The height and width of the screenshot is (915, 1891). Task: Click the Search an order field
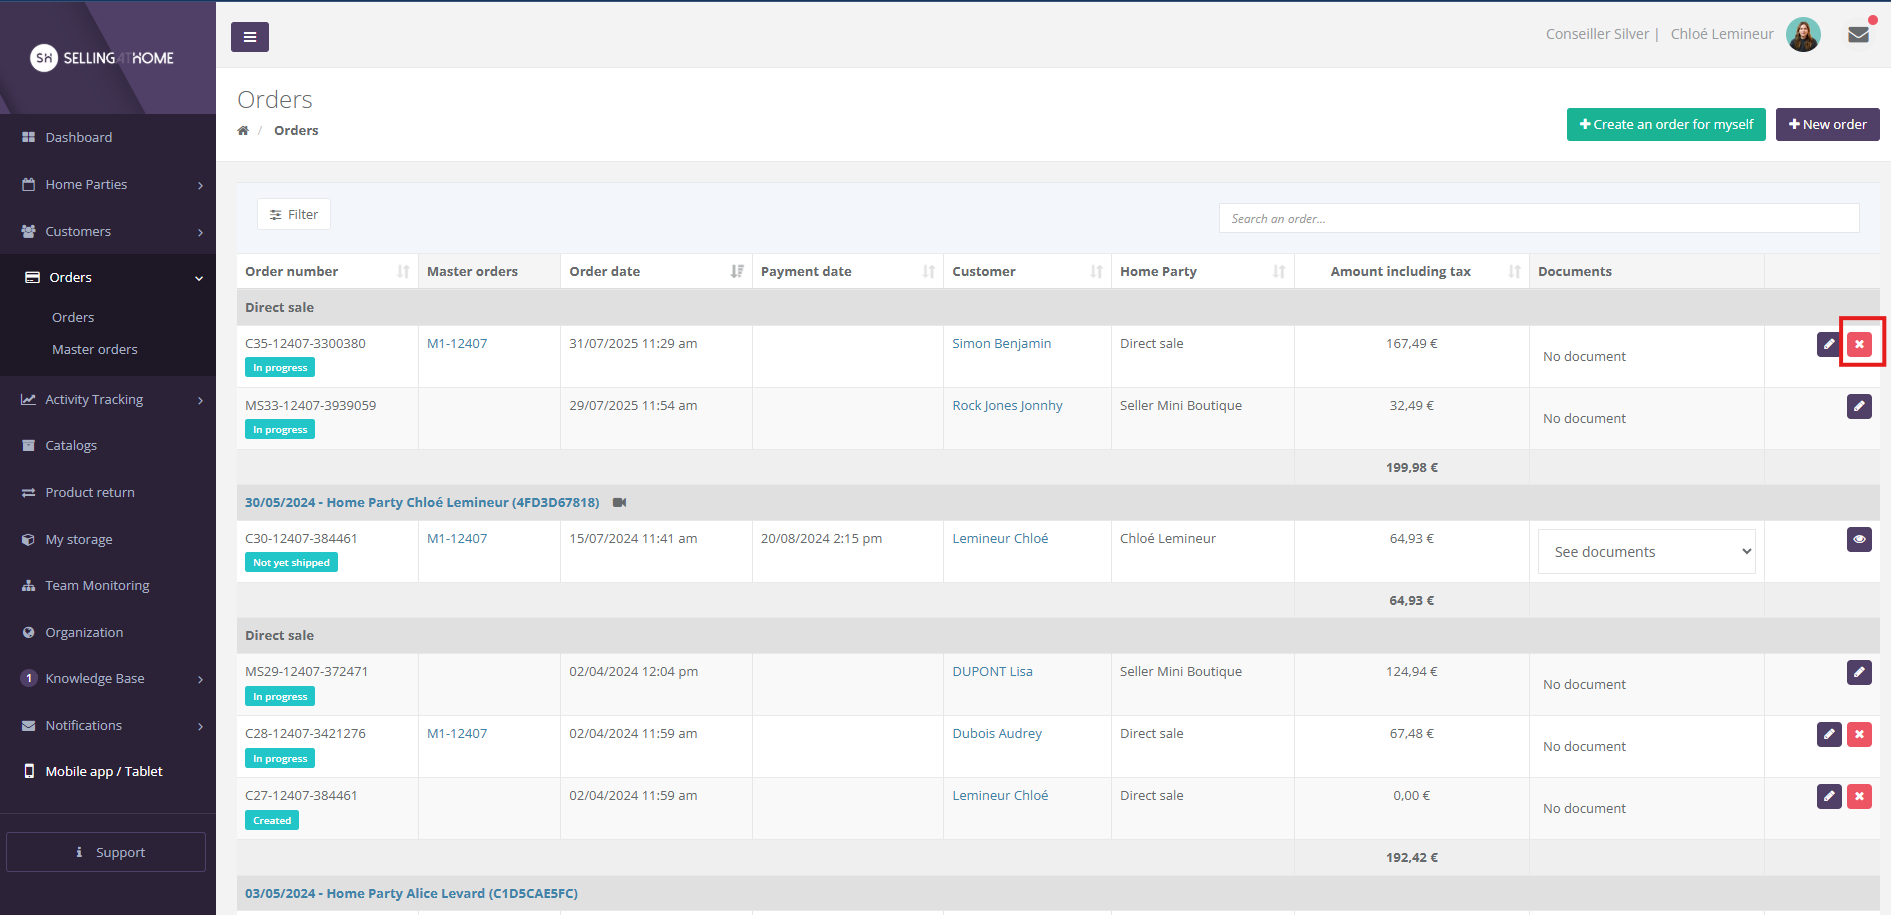click(x=1538, y=218)
